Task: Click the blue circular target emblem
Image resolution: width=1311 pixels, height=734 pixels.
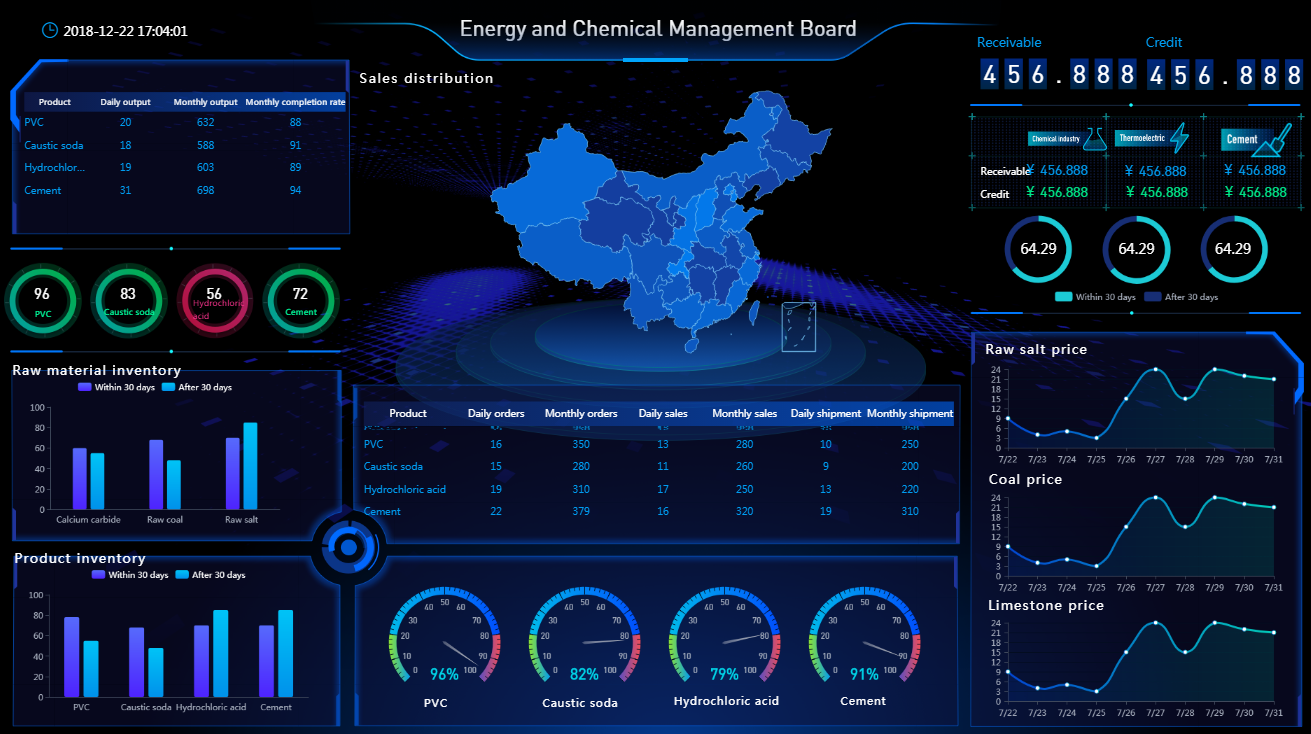Action: pos(348,547)
